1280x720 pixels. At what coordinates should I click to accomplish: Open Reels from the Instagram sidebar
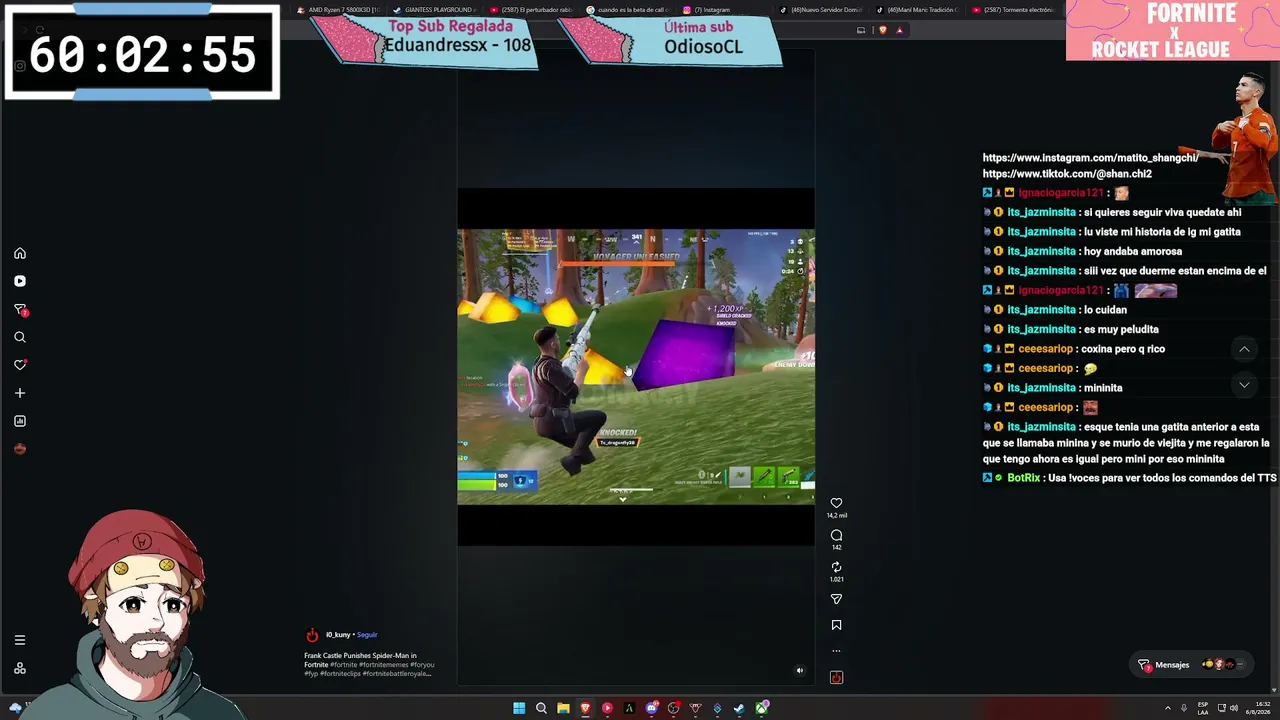[x=20, y=281]
